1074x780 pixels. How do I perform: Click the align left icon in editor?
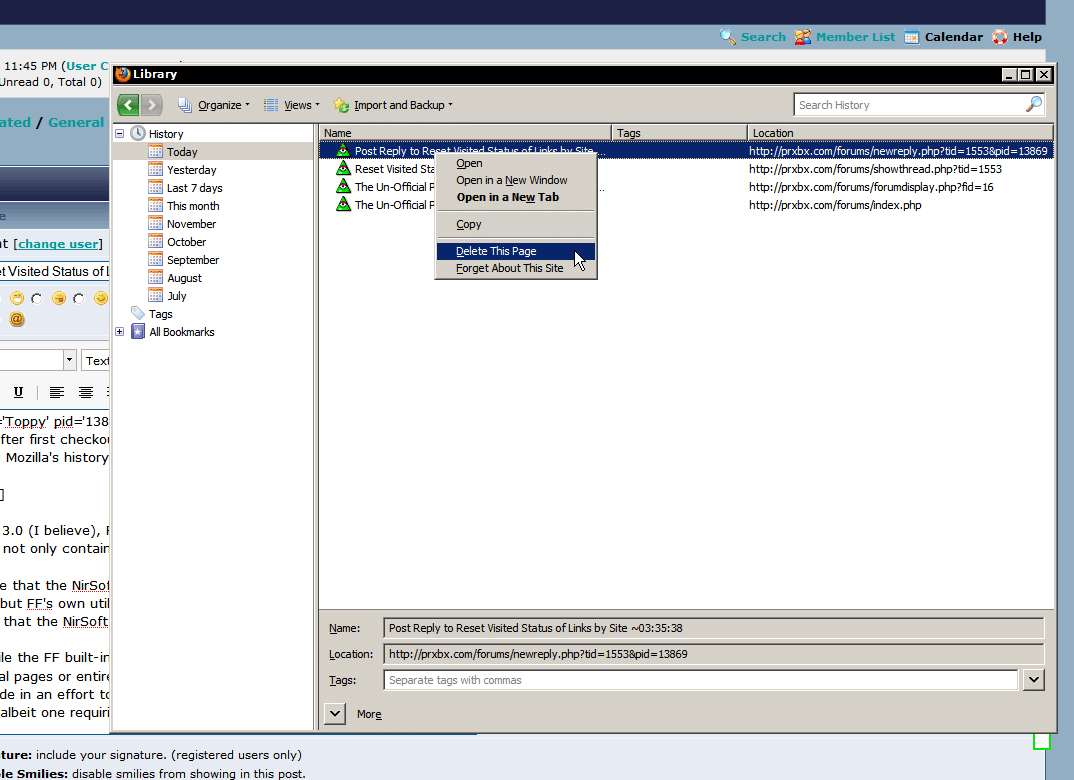coord(57,392)
